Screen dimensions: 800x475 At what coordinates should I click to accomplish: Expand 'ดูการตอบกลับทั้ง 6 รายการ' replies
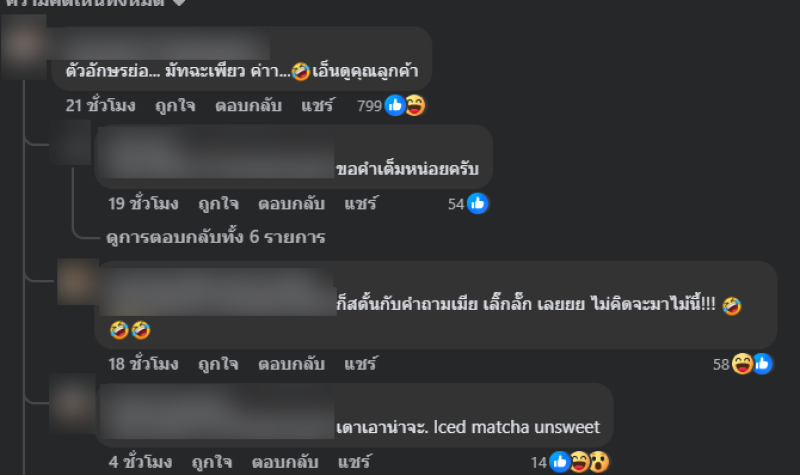coord(215,237)
